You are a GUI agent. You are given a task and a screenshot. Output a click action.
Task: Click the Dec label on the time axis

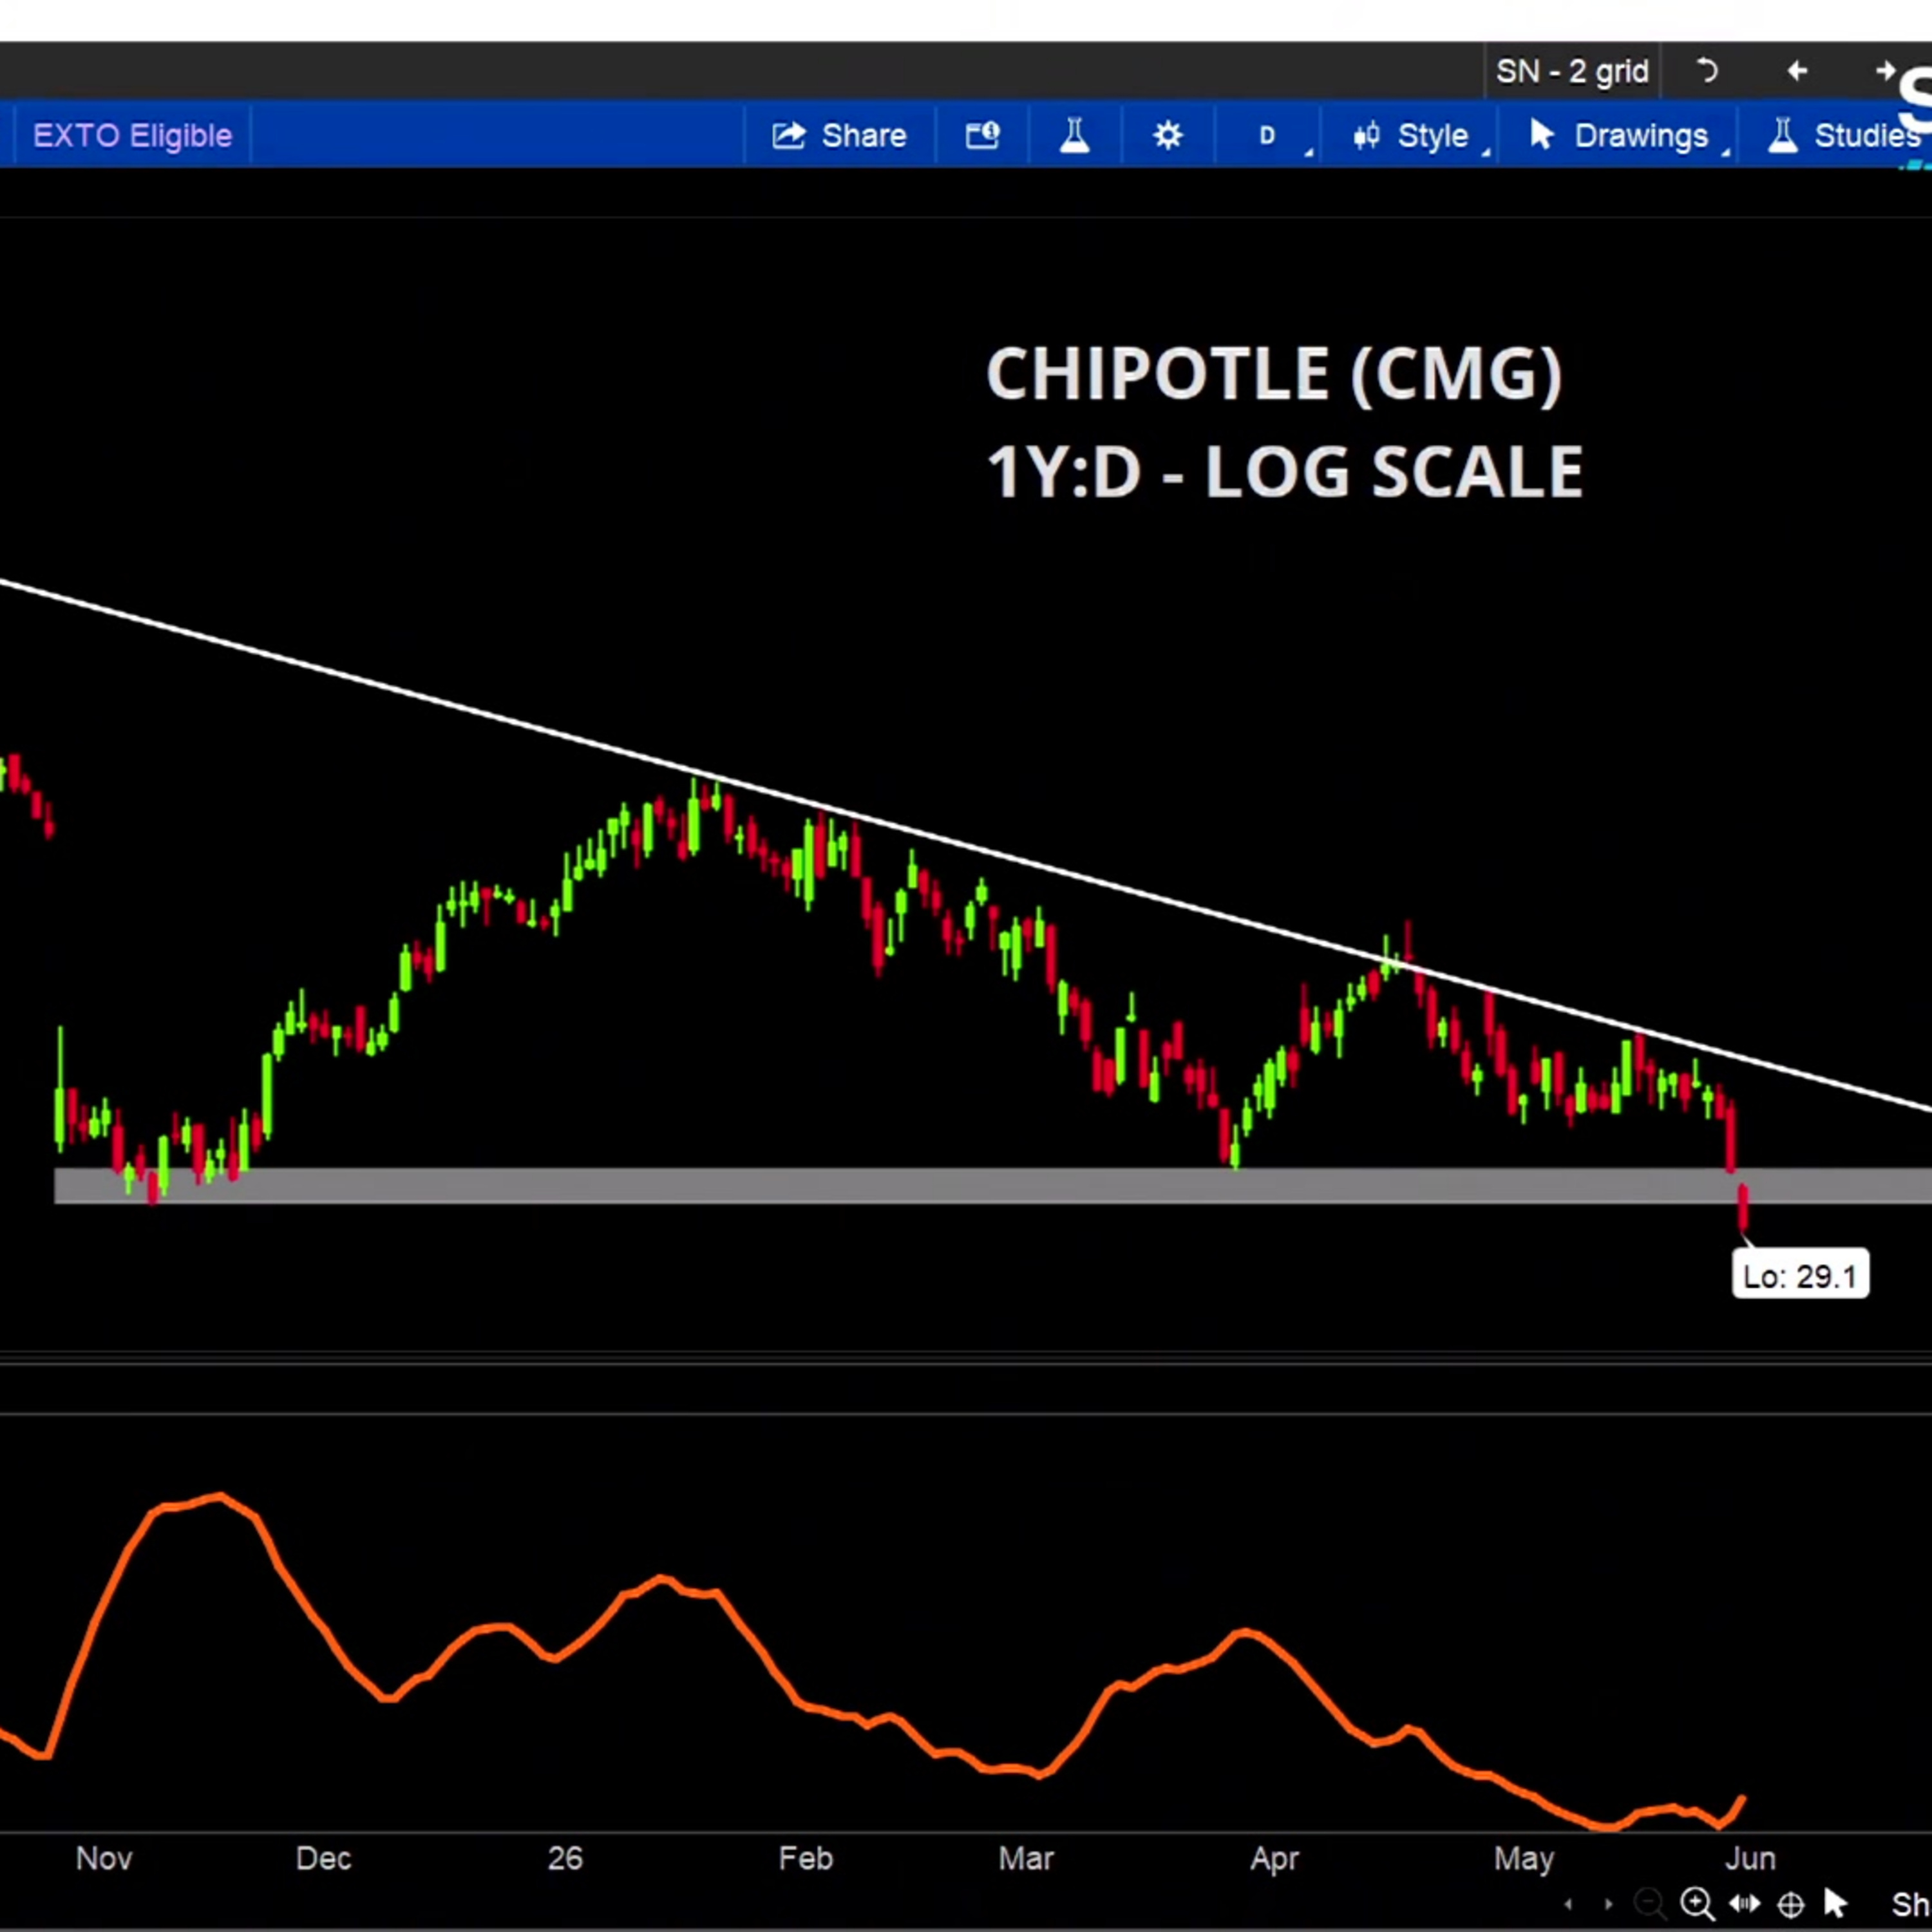tap(323, 1858)
